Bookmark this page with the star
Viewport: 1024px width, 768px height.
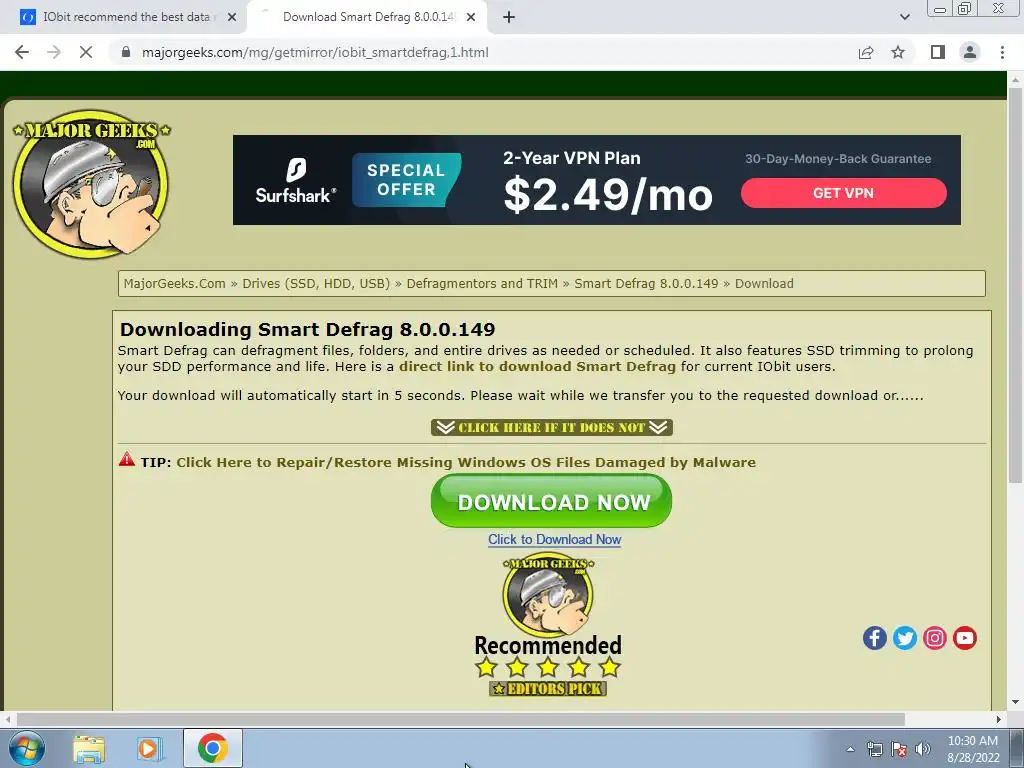tap(898, 52)
